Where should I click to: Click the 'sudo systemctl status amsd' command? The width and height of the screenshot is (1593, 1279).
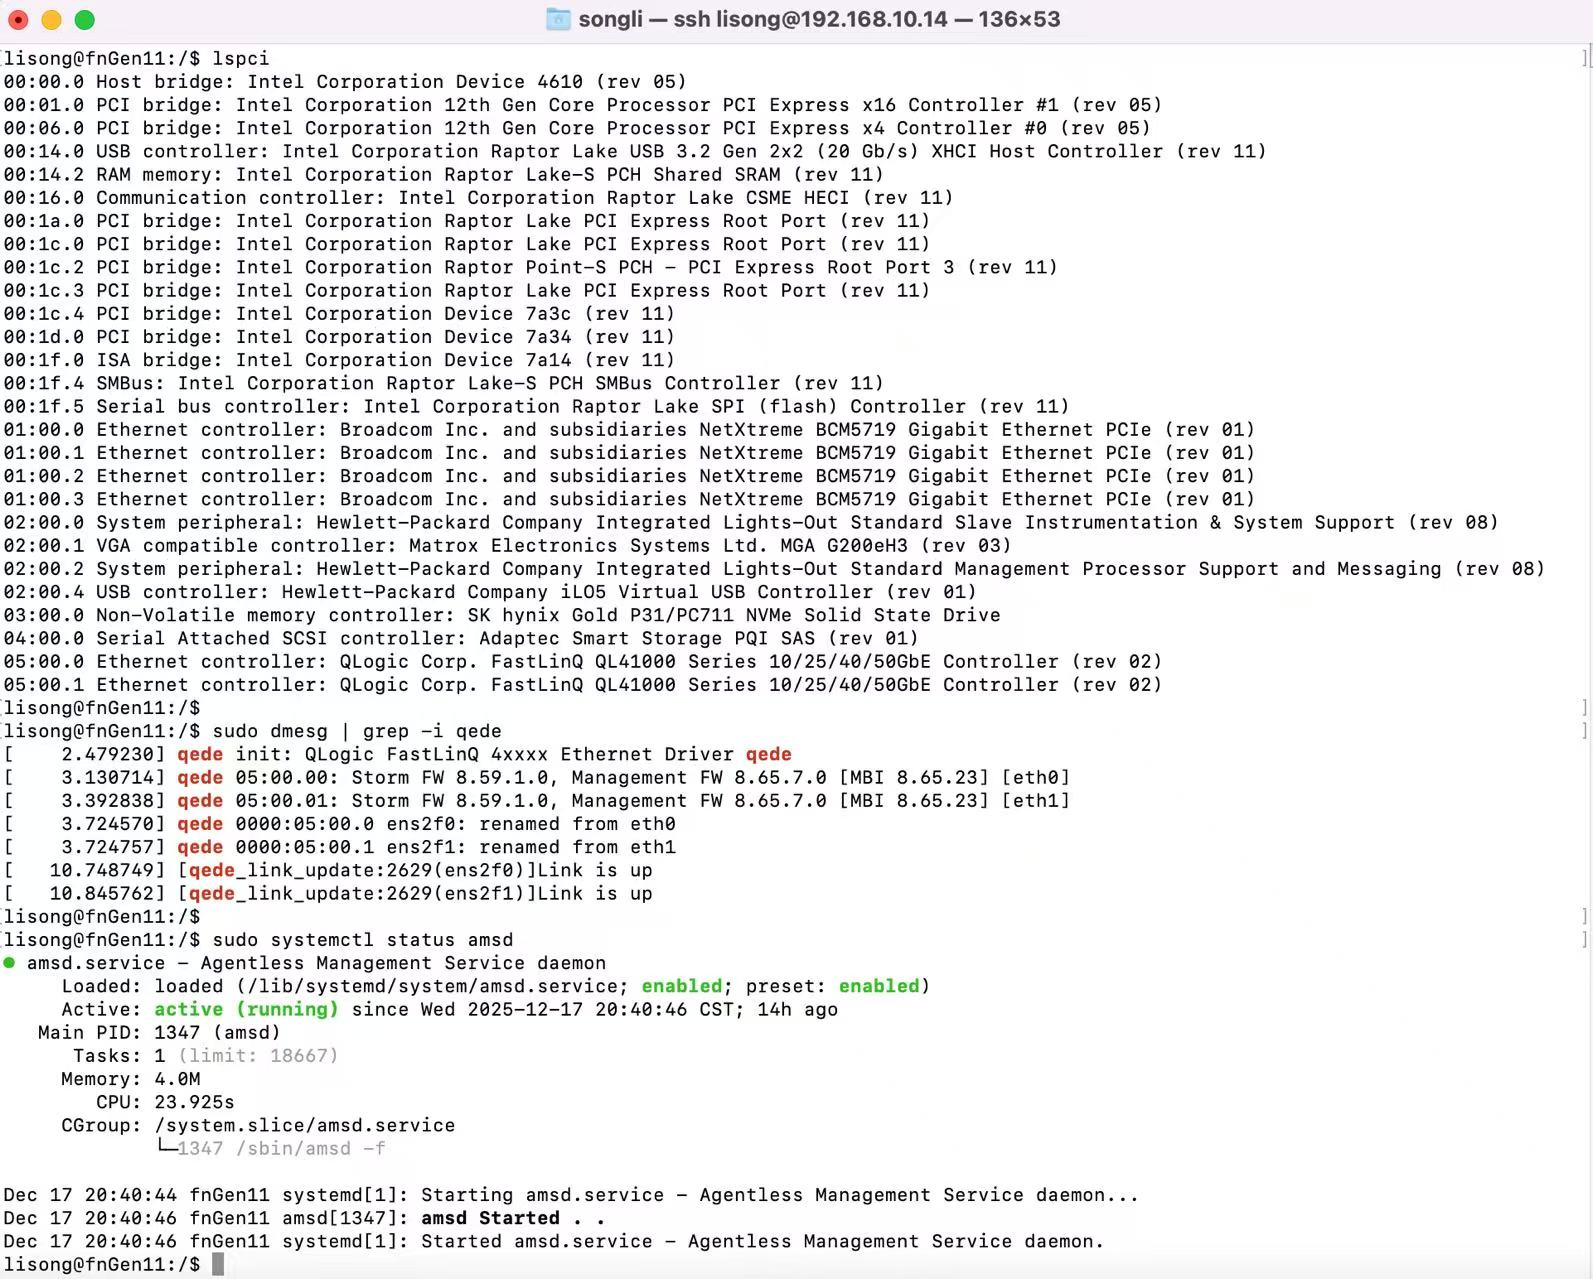[363, 940]
